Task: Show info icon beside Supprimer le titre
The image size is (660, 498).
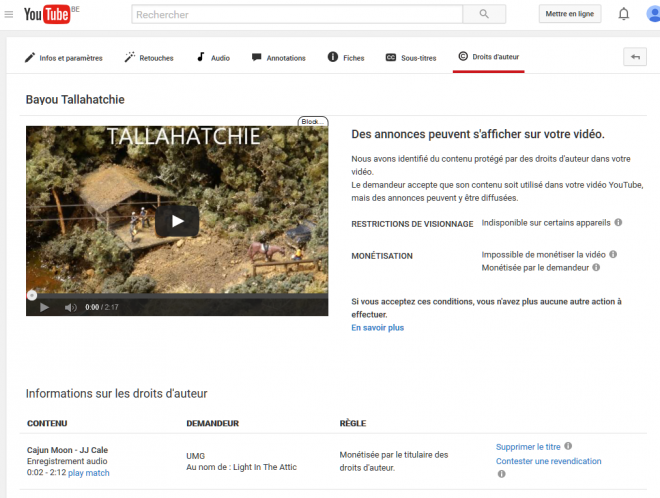Action: [x=568, y=446]
